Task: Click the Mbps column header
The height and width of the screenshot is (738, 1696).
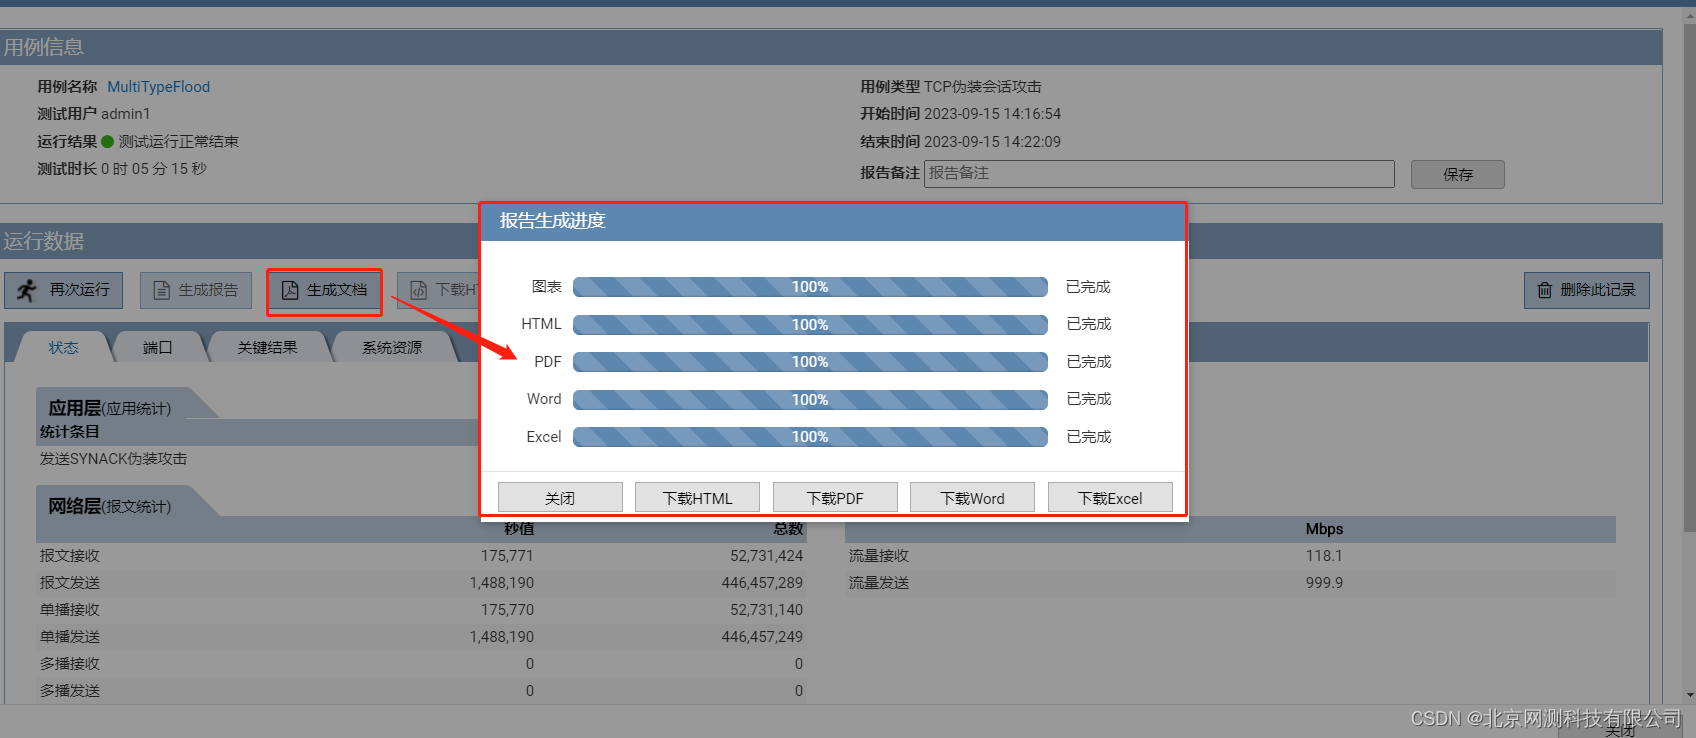Action: coord(1324,529)
